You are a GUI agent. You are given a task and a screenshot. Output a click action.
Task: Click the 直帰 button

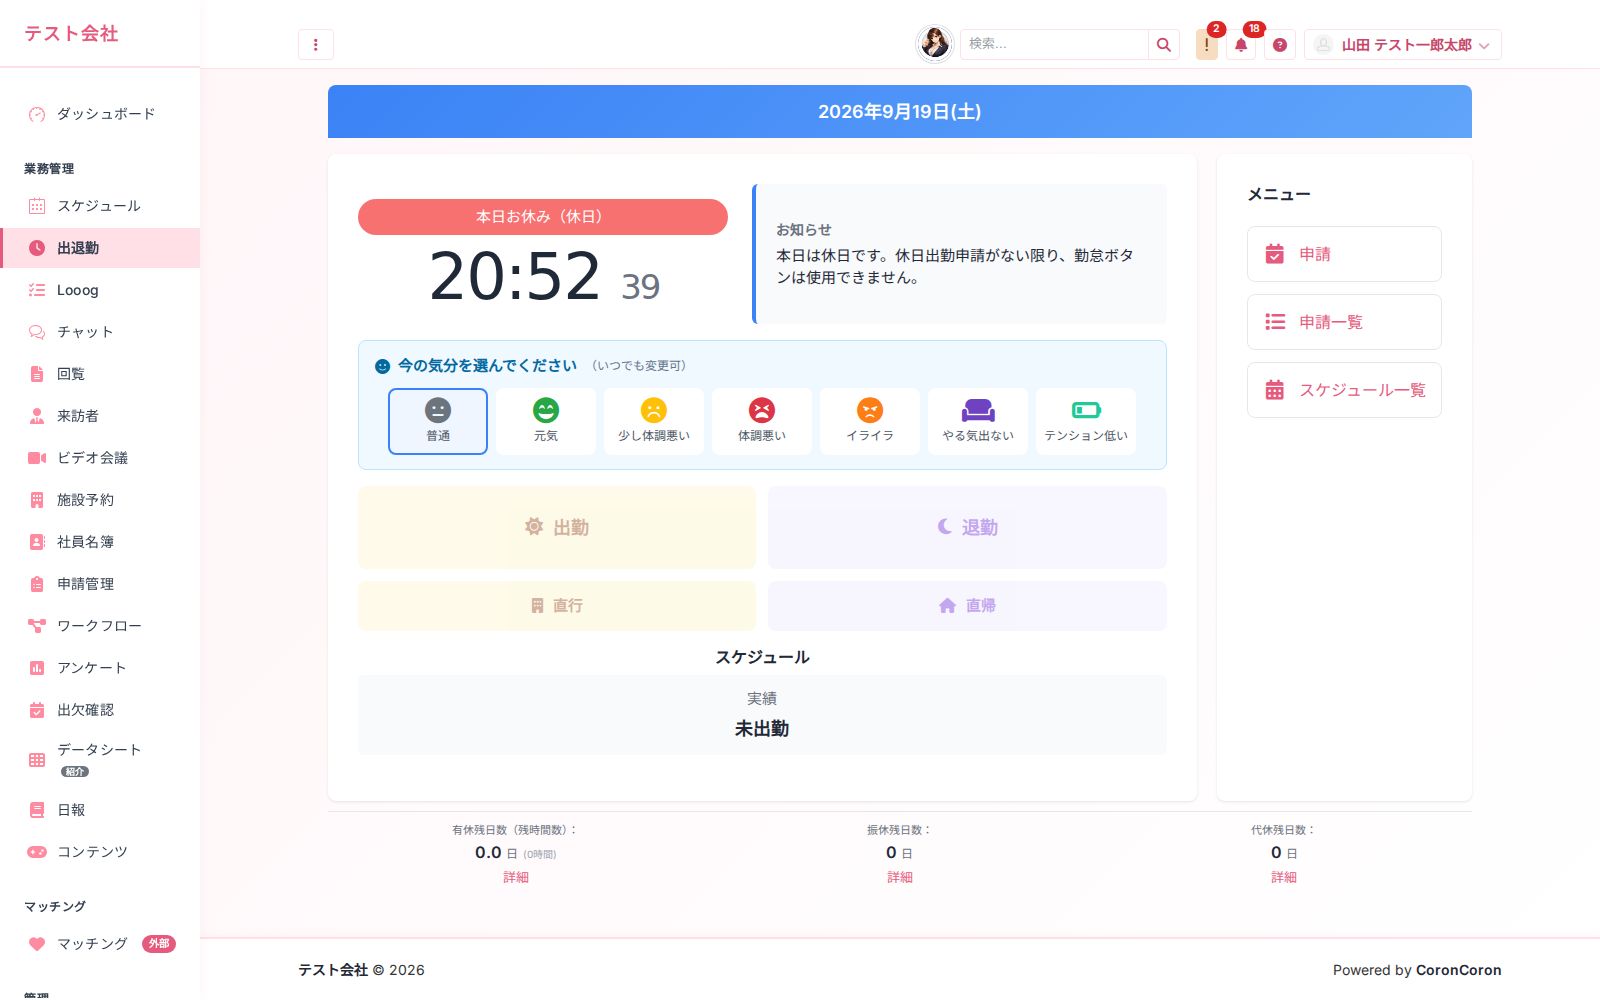[x=967, y=605]
